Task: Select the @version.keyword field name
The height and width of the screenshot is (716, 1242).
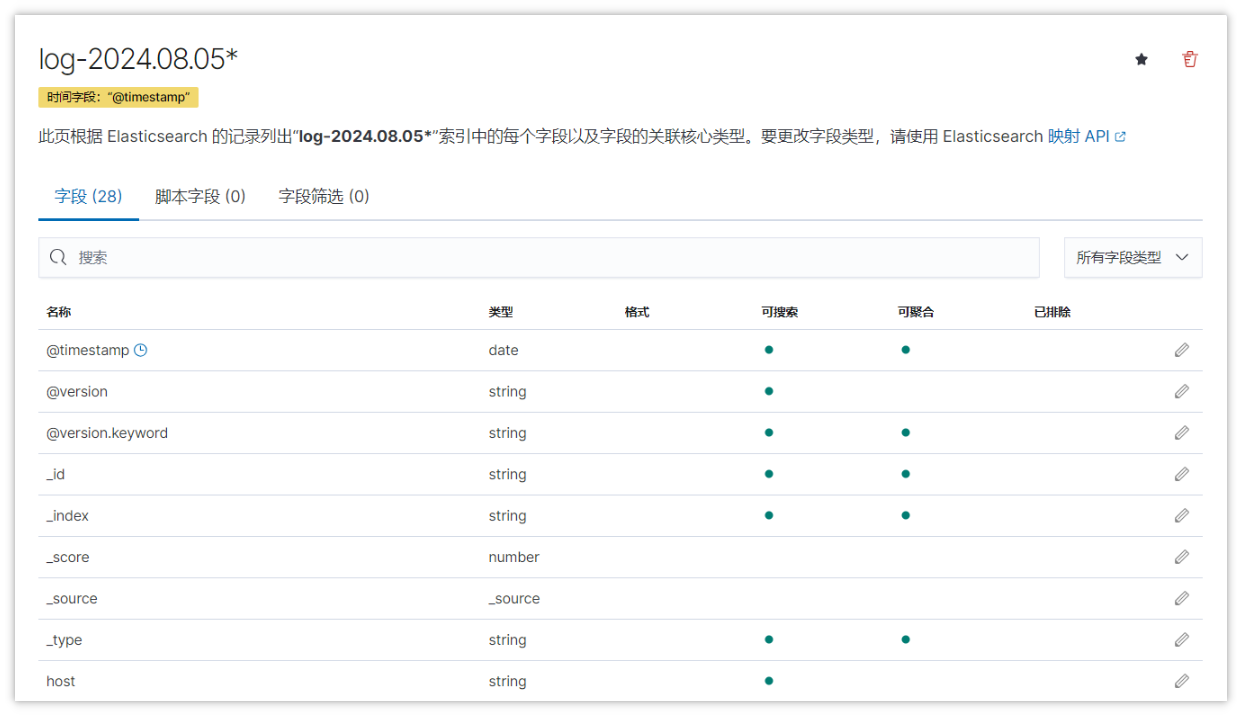Action: 107,433
